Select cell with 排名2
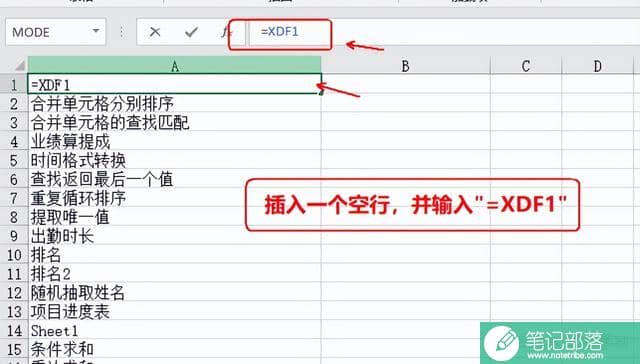 [x=175, y=274]
